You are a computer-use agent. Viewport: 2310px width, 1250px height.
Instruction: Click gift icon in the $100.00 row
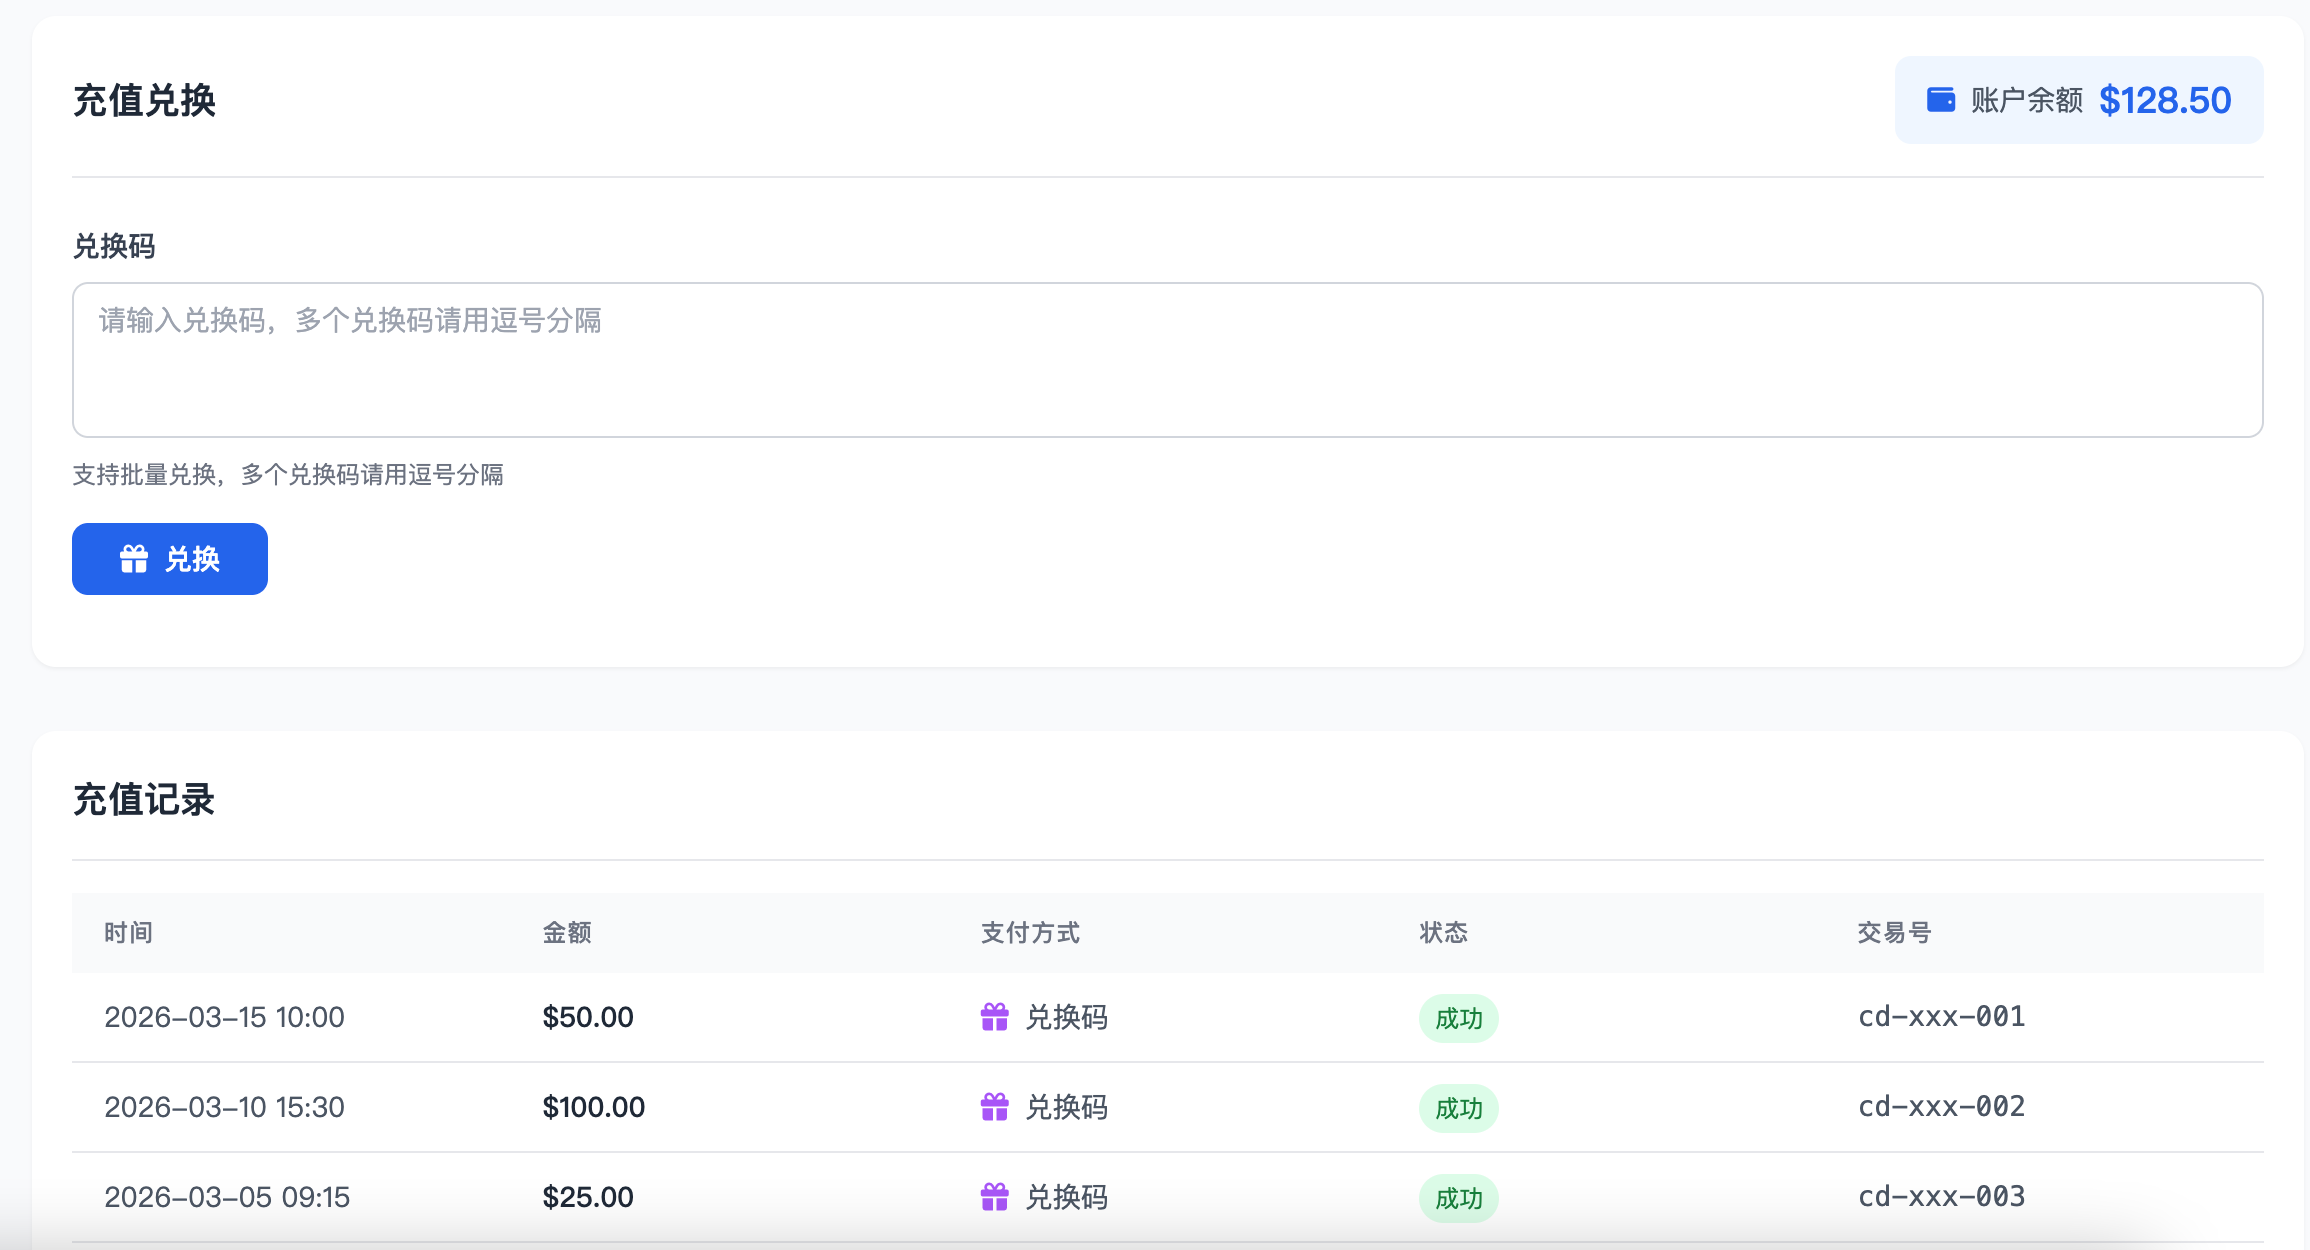coord(995,1107)
